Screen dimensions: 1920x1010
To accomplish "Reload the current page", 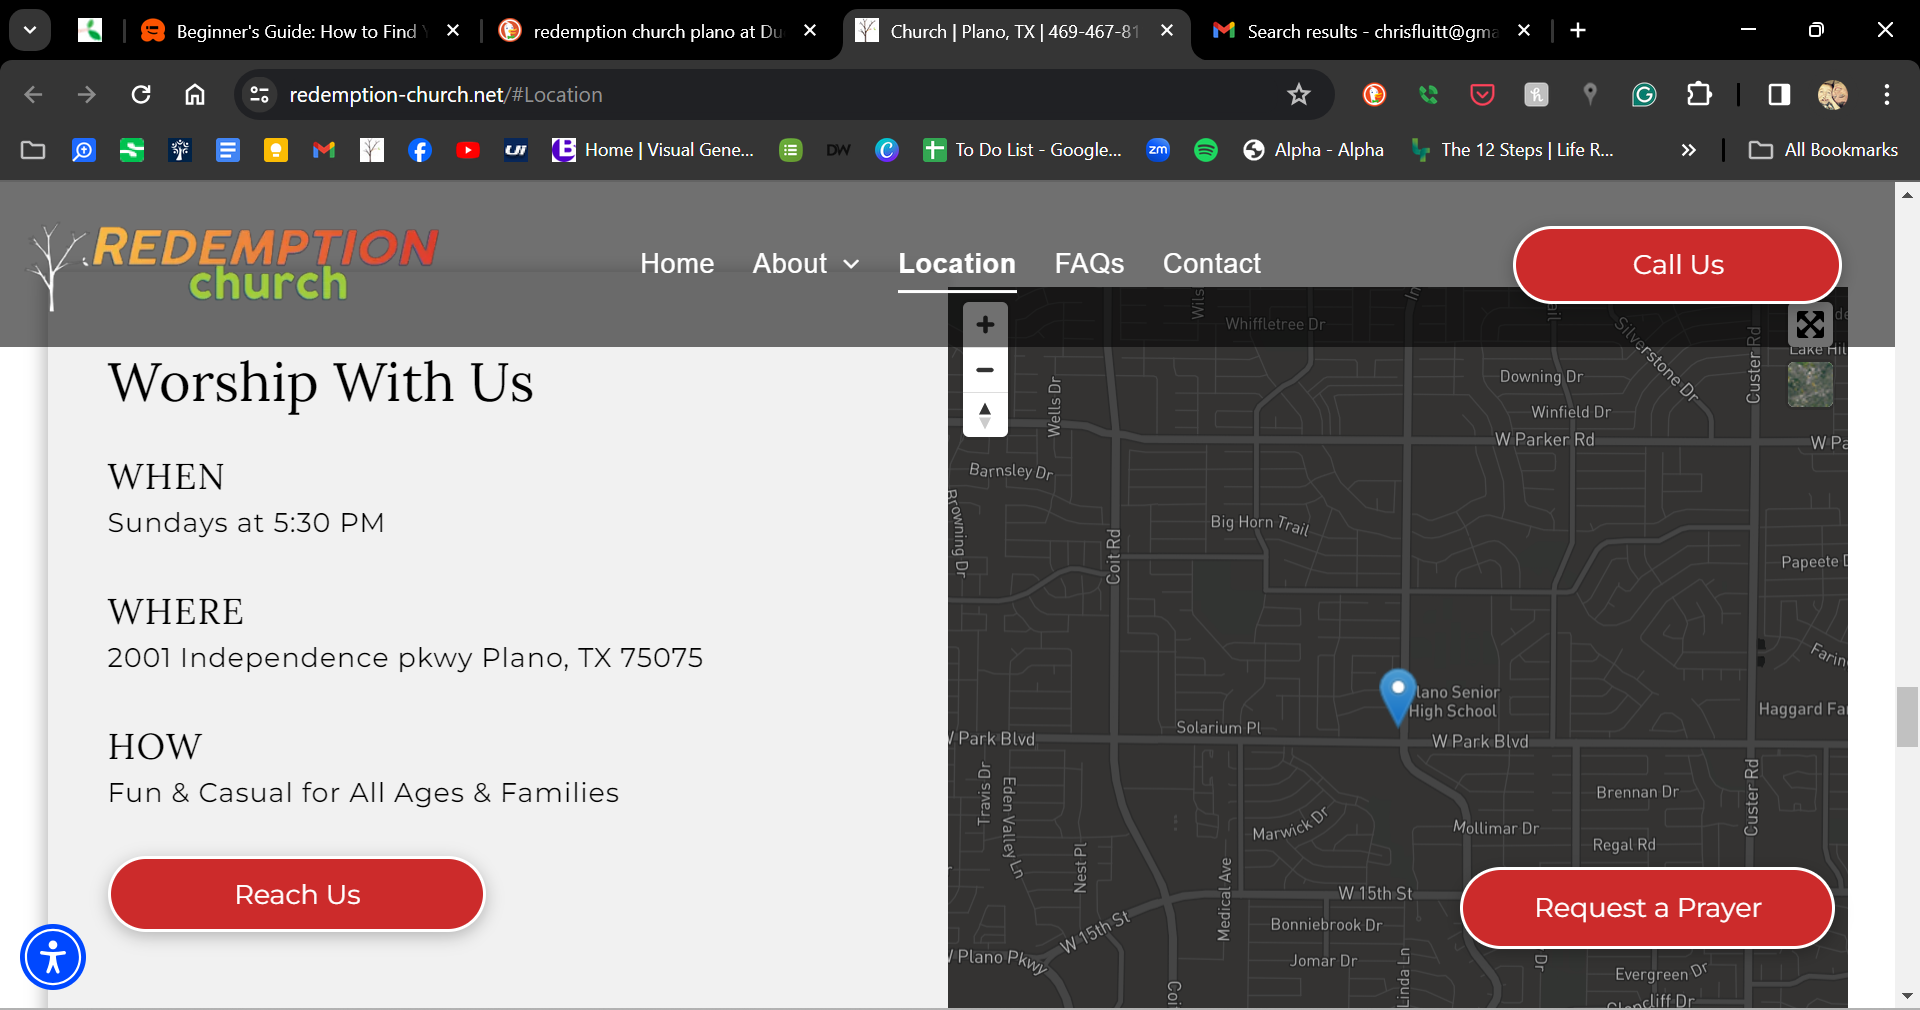I will (141, 95).
